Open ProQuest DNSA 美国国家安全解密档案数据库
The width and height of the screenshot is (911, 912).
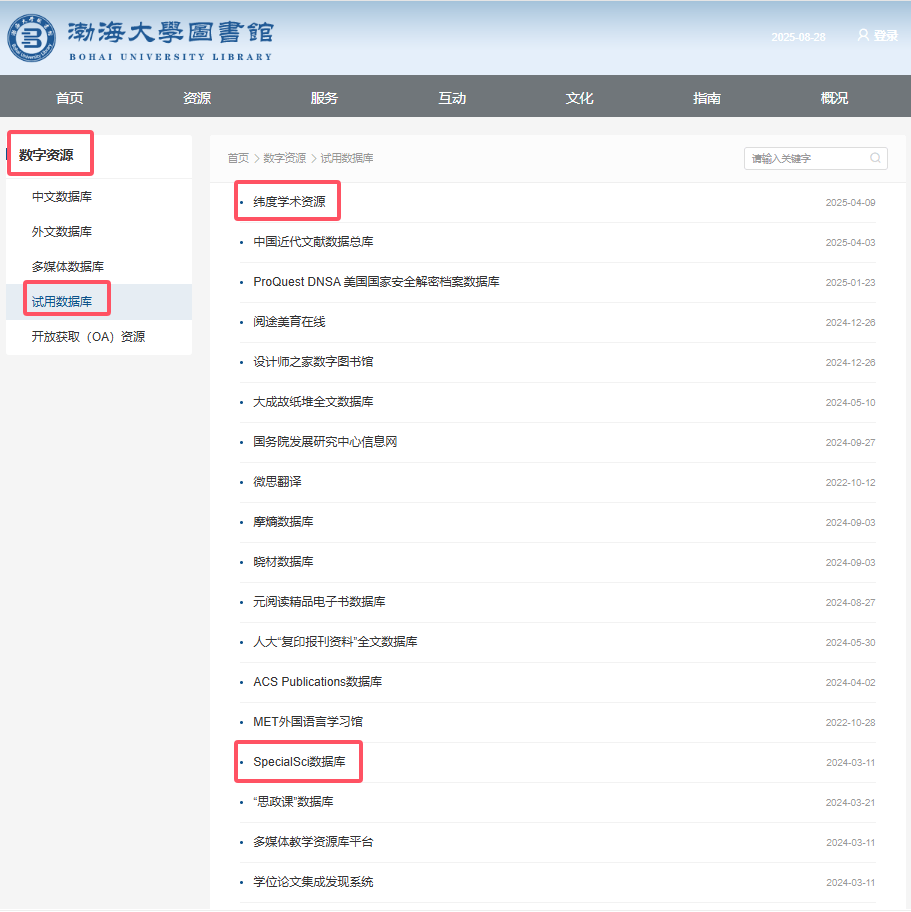376,282
